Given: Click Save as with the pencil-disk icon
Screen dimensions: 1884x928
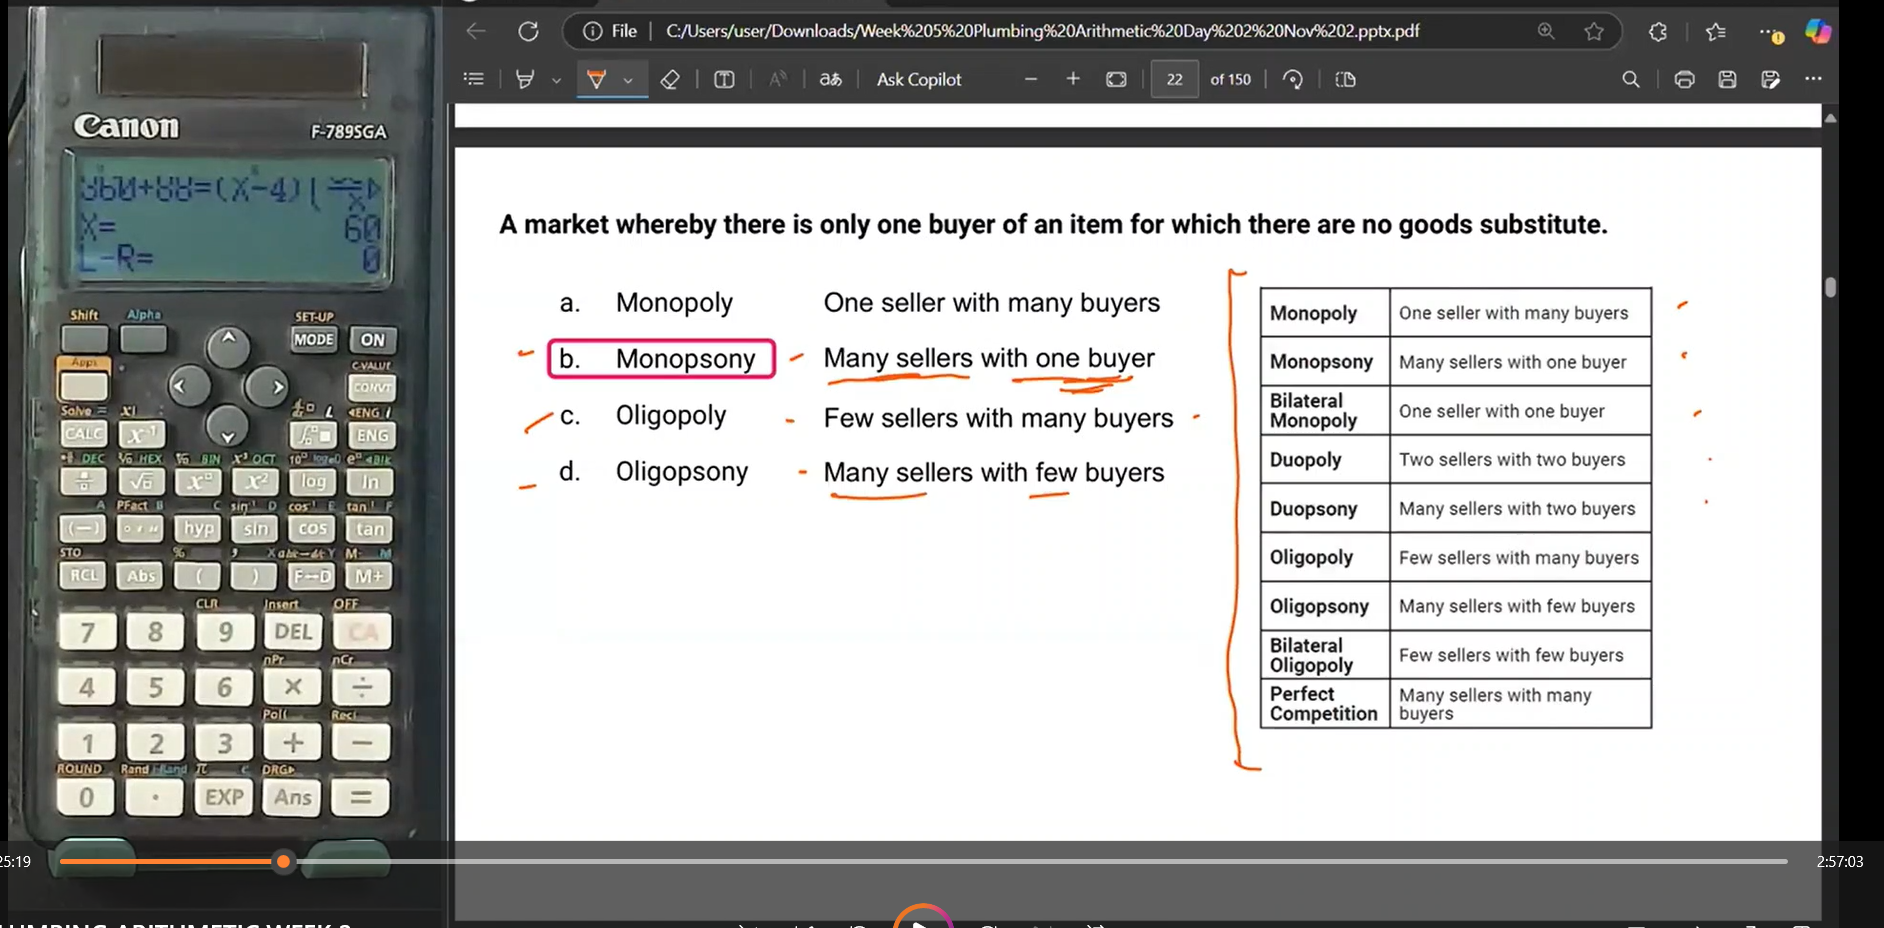Looking at the screenshot, I should click(1770, 79).
